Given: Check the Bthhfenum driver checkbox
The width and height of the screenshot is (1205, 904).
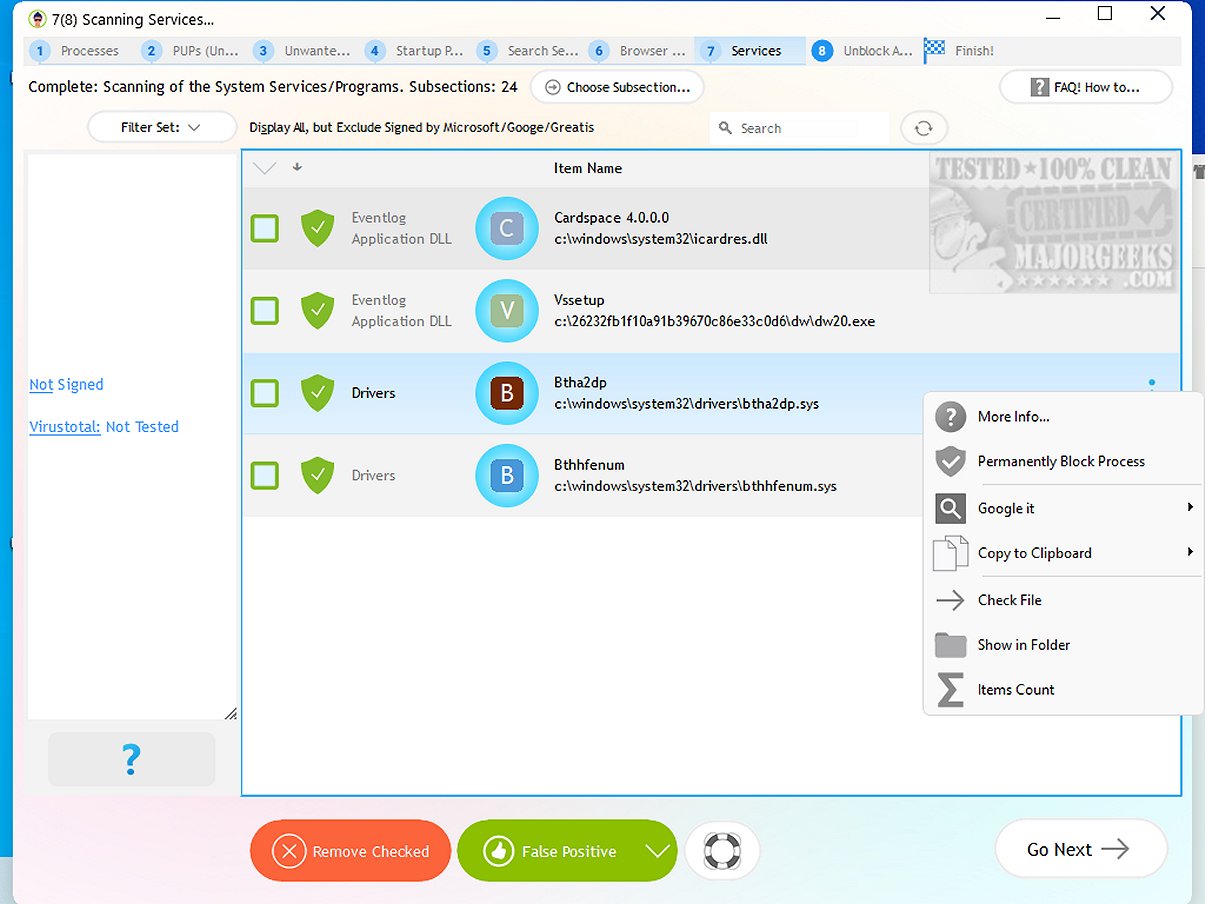Looking at the screenshot, I should pos(265,476).
